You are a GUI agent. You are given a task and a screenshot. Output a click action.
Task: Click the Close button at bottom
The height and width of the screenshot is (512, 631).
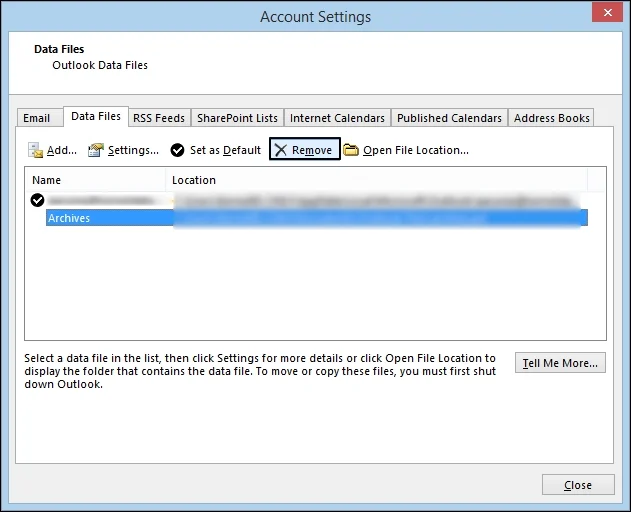(x=578, y=485)
